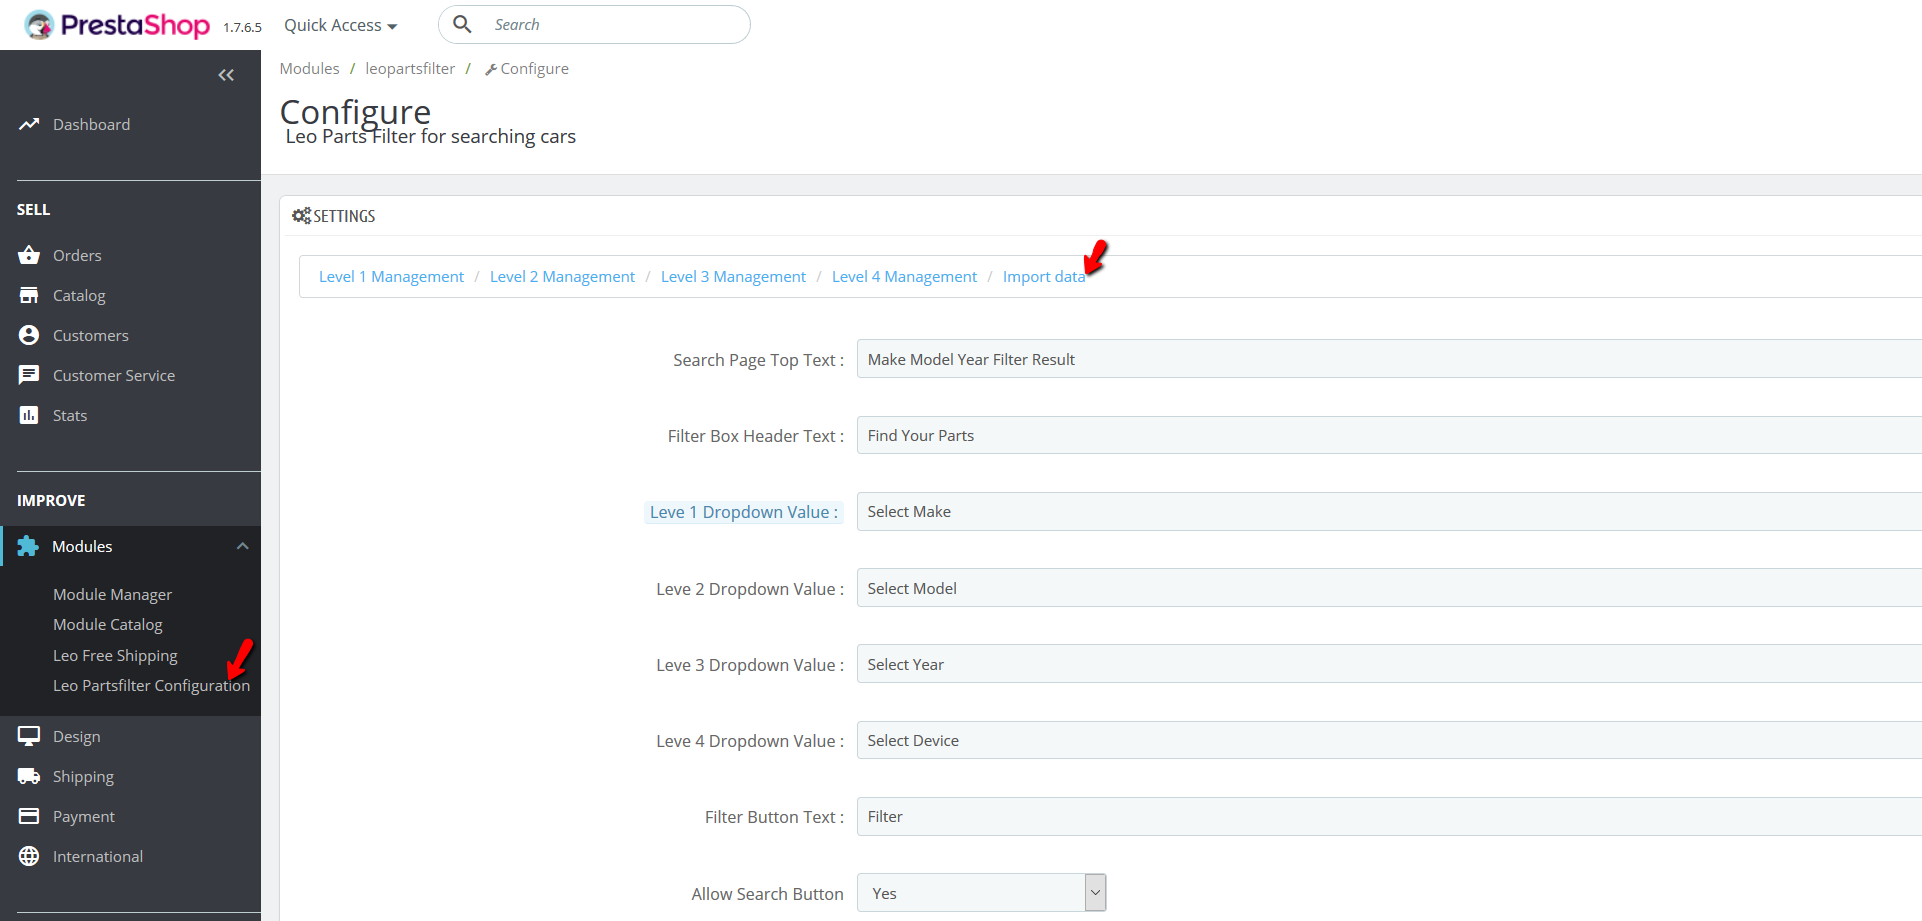1922x921 pixels.
Task: Open Module Catalog submenu
Action: tap(107, 624)
